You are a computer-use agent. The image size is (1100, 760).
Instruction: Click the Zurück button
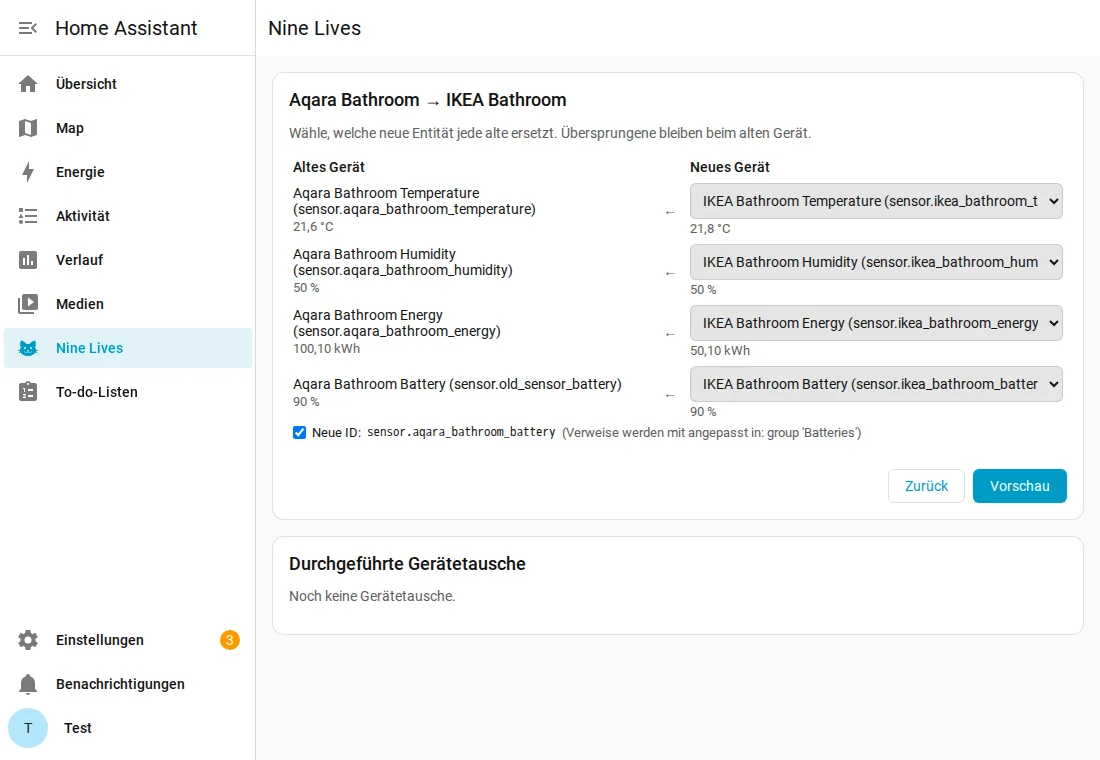pos(926,486)
